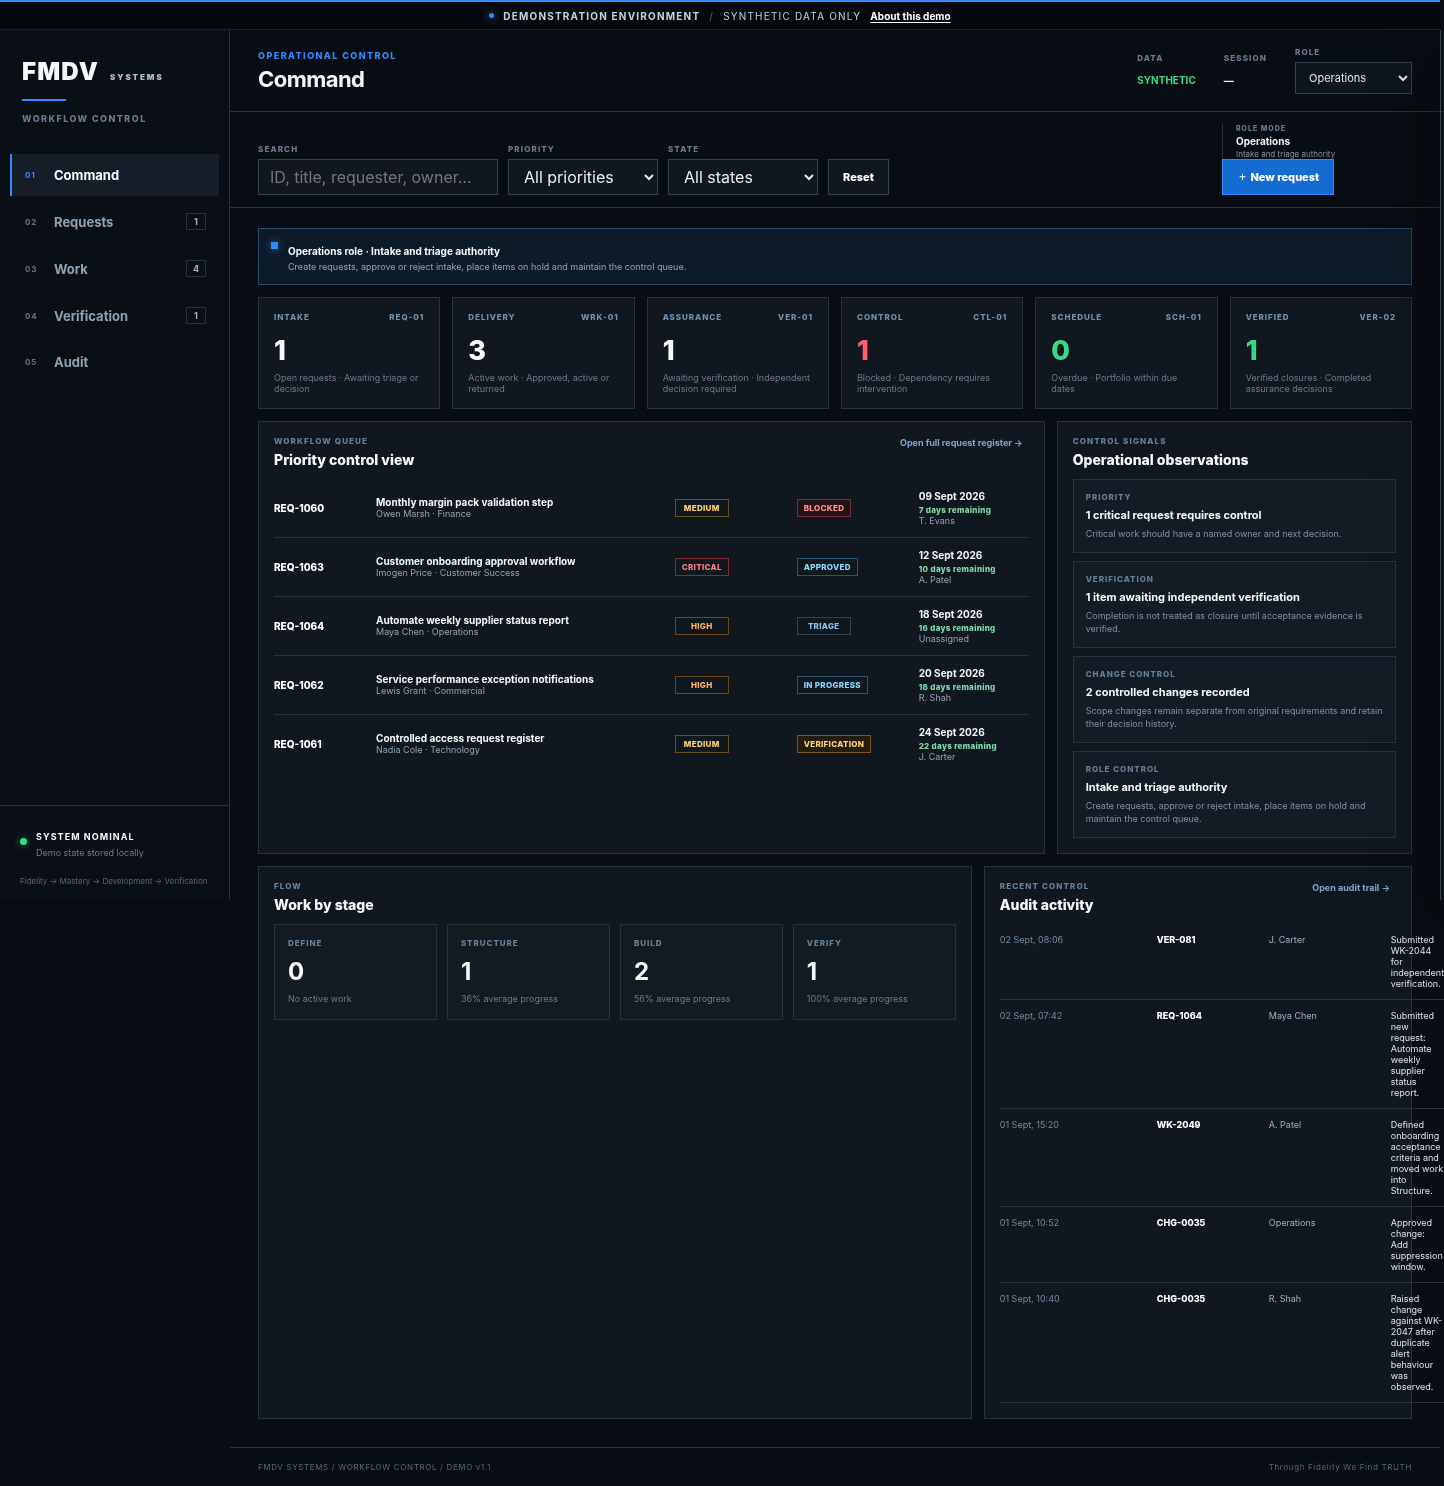
Task: Click the BLOCKED state badge on REQ-1060
Action: pos(824,508)
